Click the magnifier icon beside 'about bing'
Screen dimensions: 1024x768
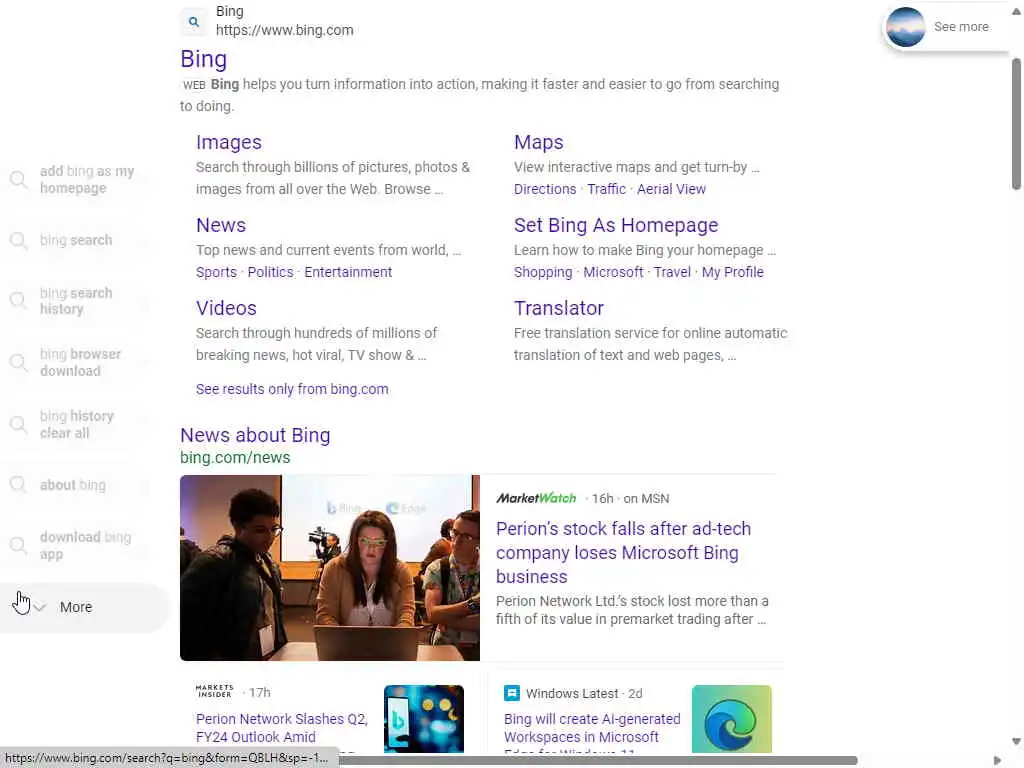tap(18, 485)
